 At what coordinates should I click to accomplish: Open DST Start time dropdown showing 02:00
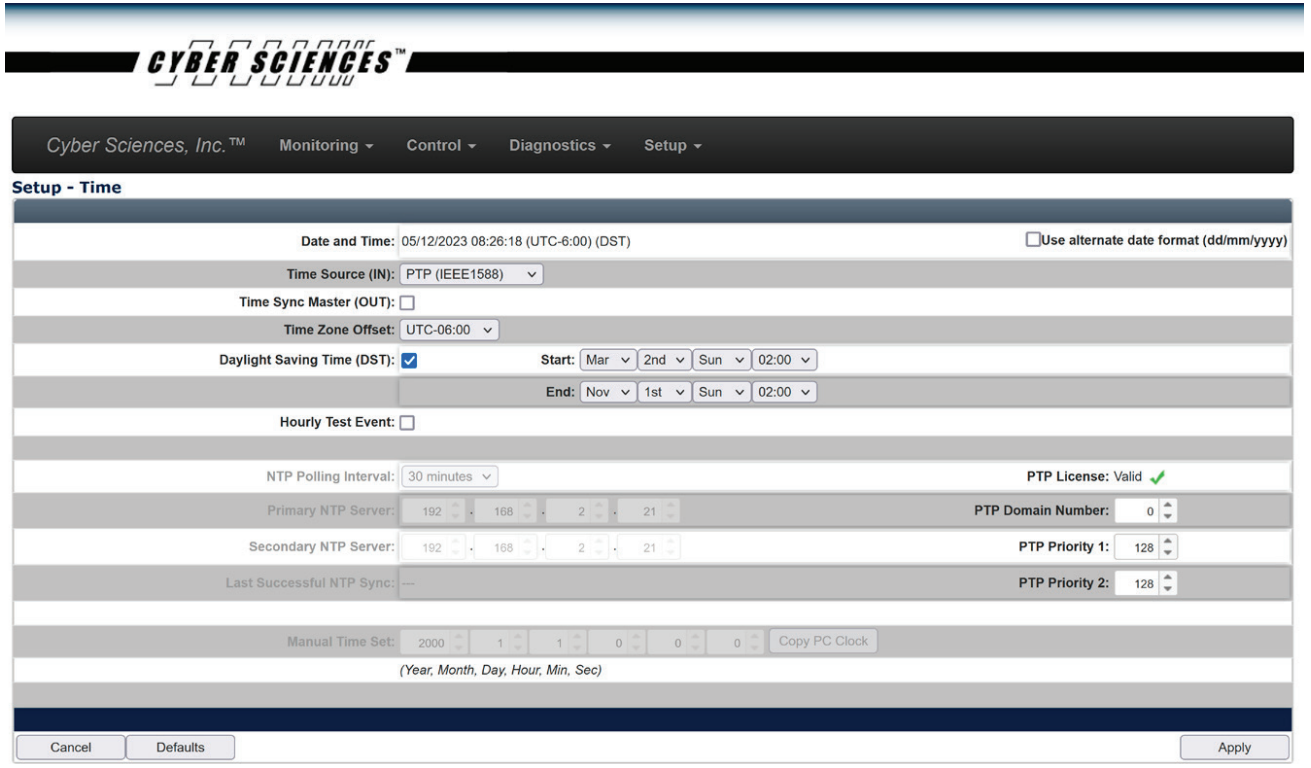[784, 359]
